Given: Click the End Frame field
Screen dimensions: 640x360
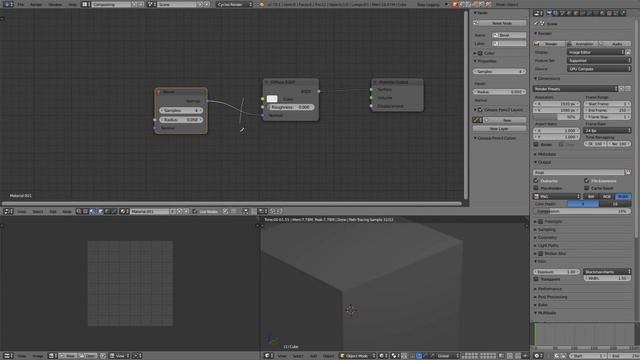Looking at the screenshot, I should pyautogui.click(x=607, y=110).
